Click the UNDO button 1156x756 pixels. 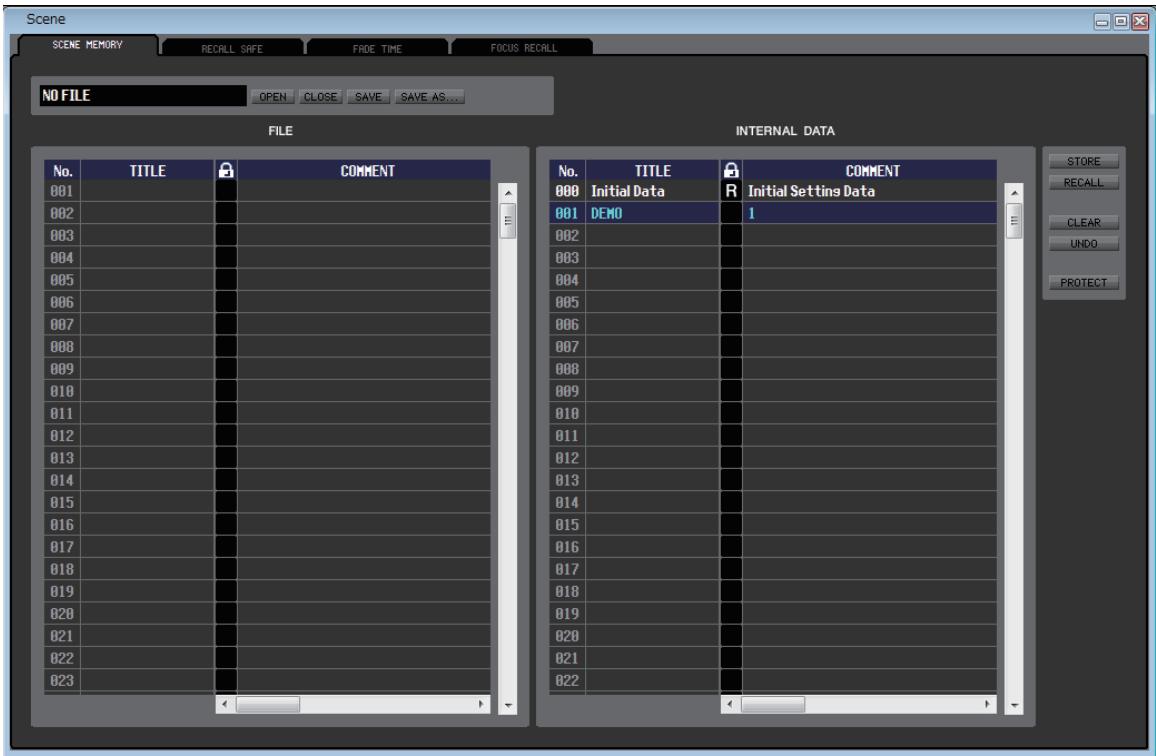pos(1084,244)
